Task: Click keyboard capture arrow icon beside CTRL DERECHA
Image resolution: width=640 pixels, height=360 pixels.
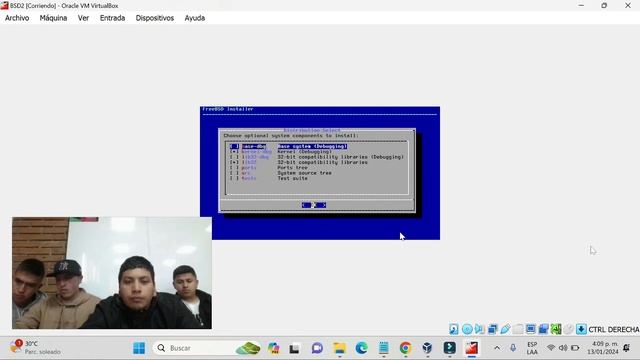Action: (581, 329)
